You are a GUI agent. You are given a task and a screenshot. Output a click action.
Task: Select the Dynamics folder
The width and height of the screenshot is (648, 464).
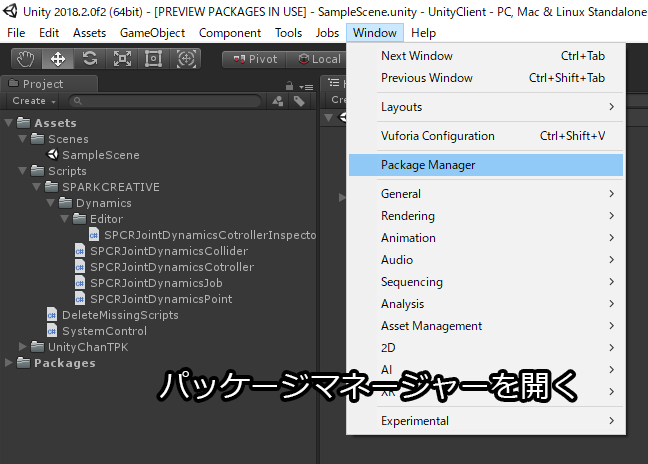pyautogui.click(x=95, y=203)
